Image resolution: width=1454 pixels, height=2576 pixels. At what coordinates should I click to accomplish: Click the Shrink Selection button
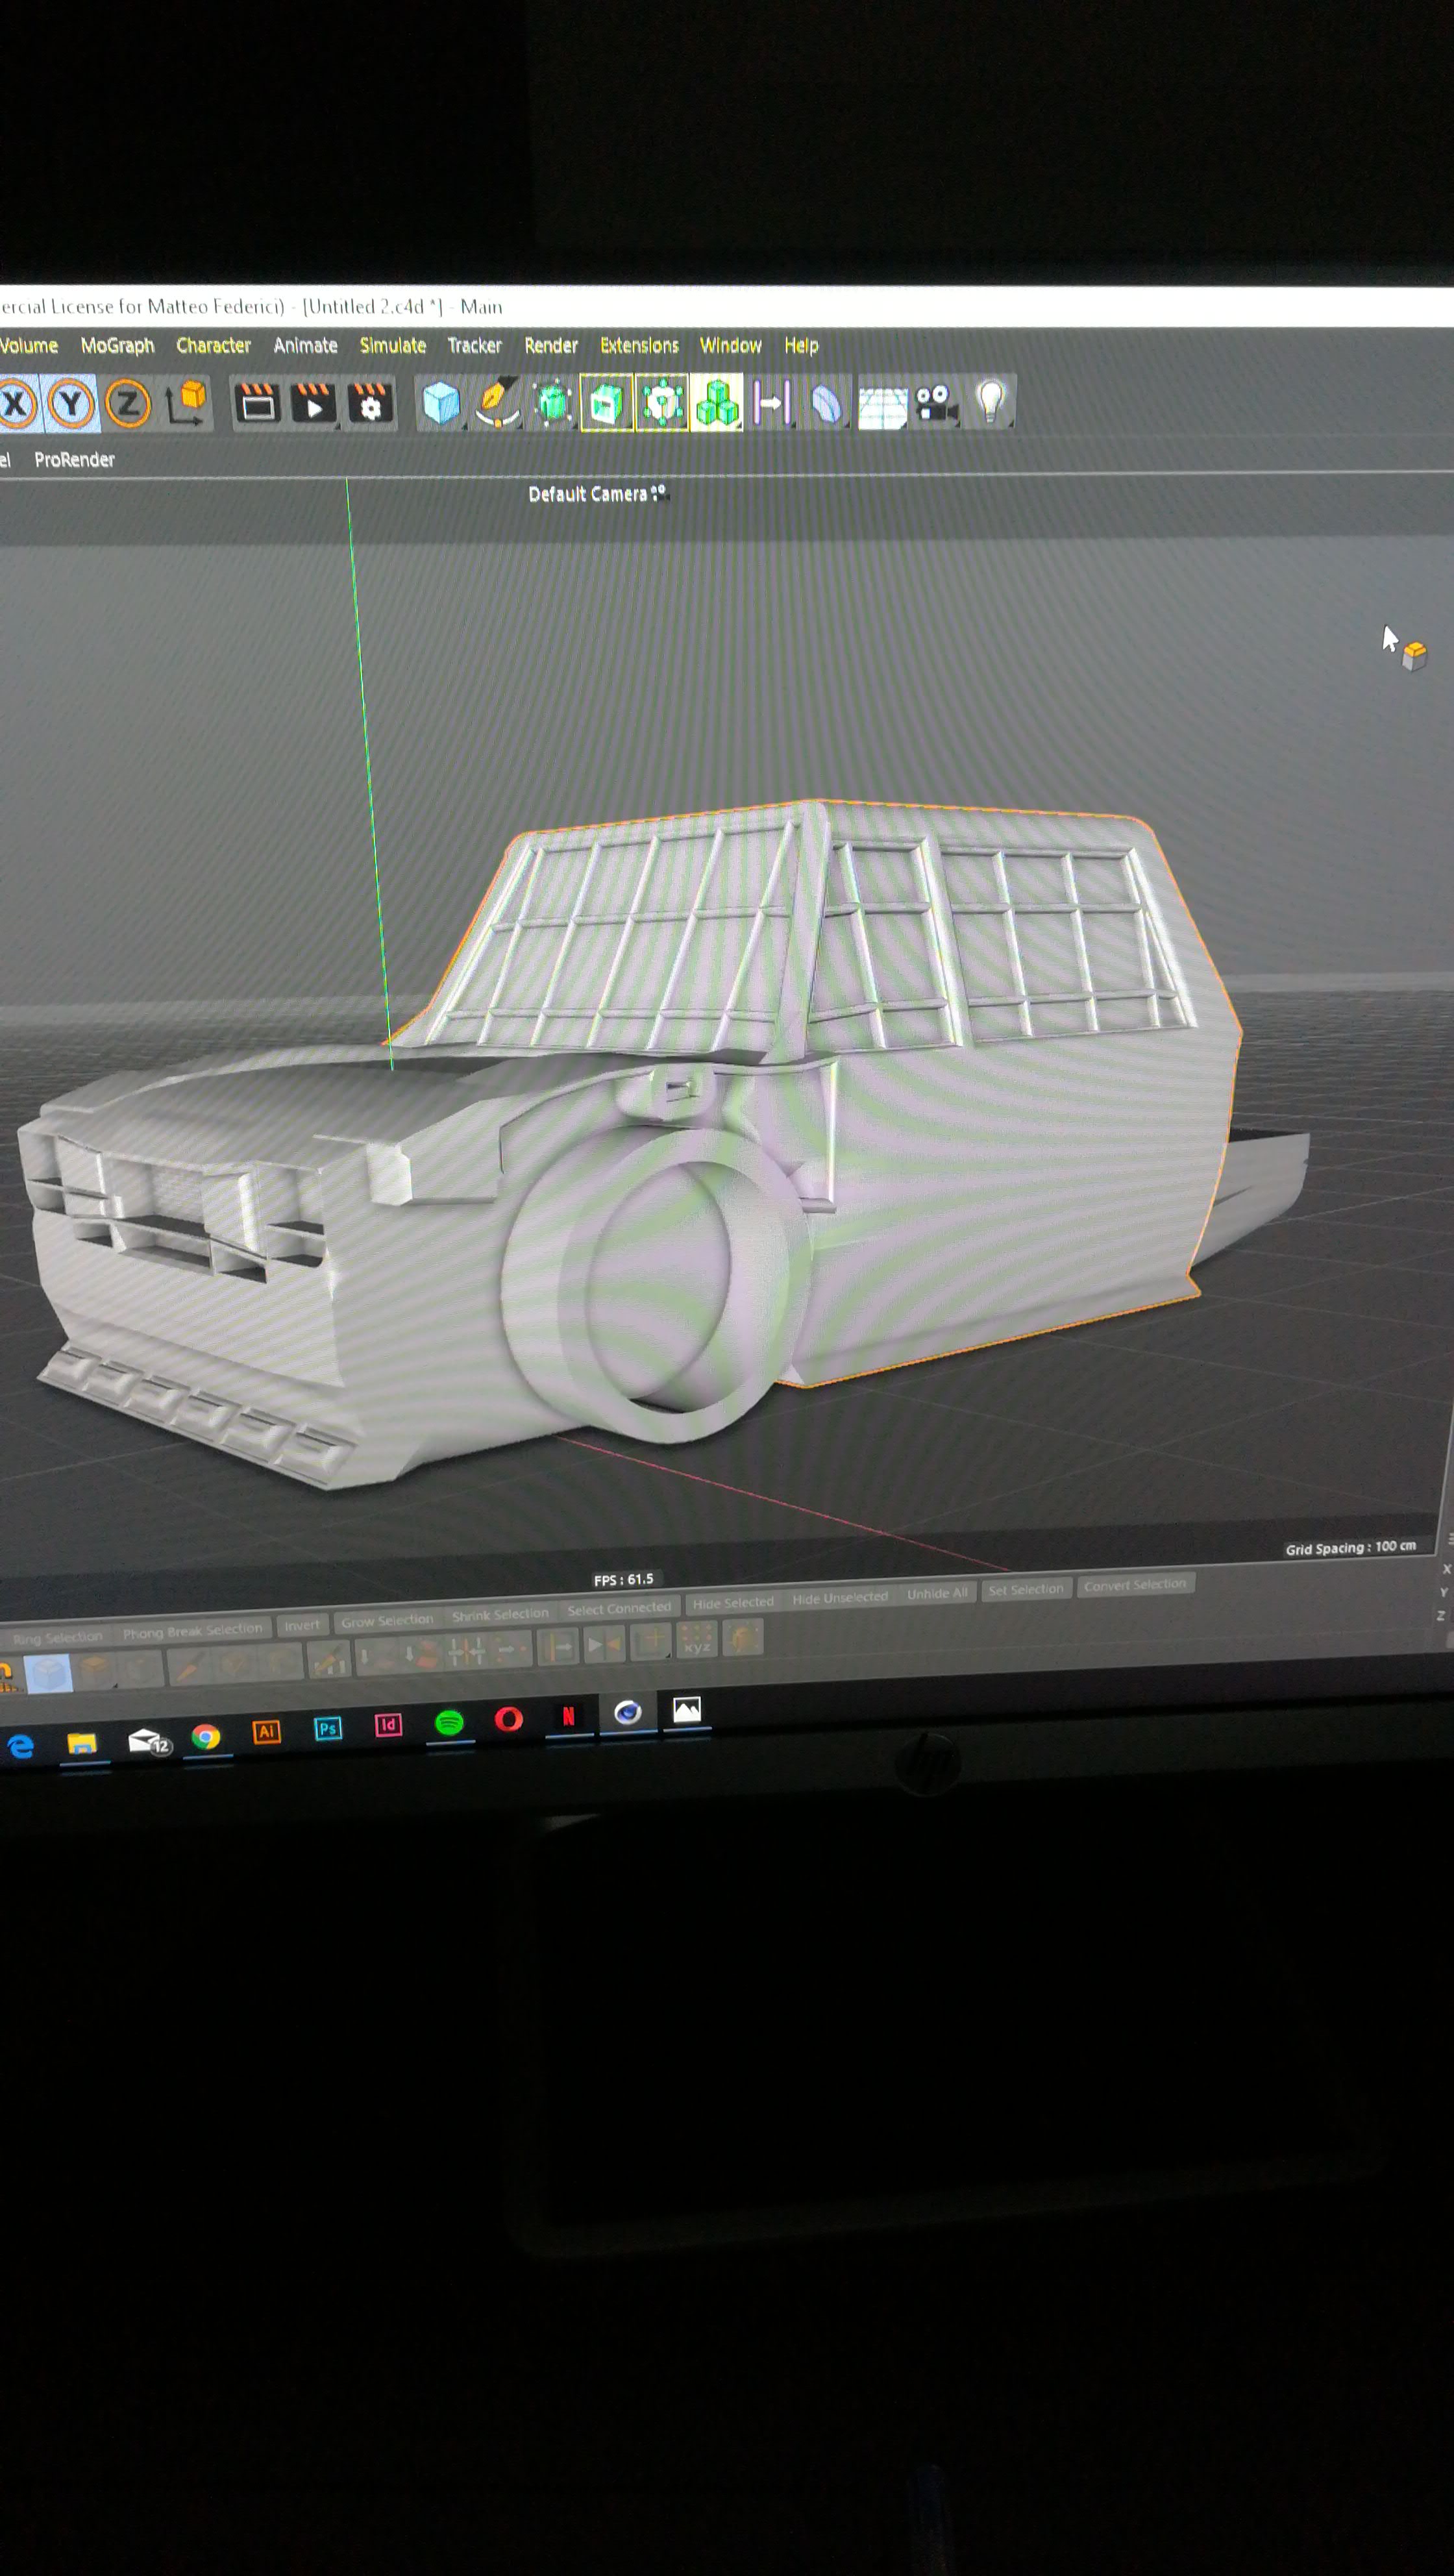(x=500, y=1614)
